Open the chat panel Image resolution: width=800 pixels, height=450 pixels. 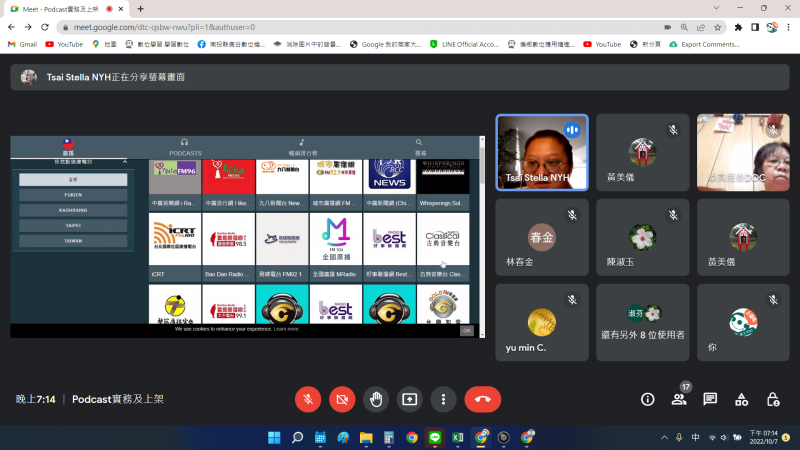(710, 399)
